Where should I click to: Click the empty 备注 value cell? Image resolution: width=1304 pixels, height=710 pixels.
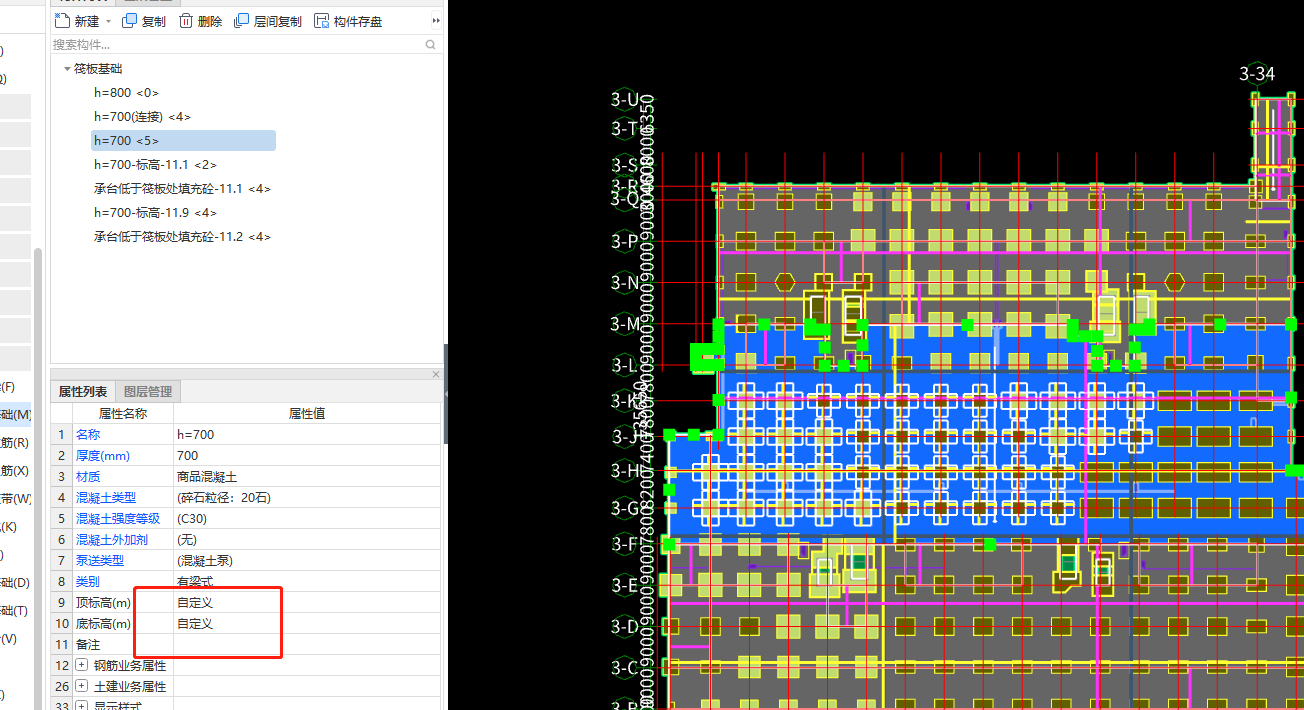click(x=307, y=645)
